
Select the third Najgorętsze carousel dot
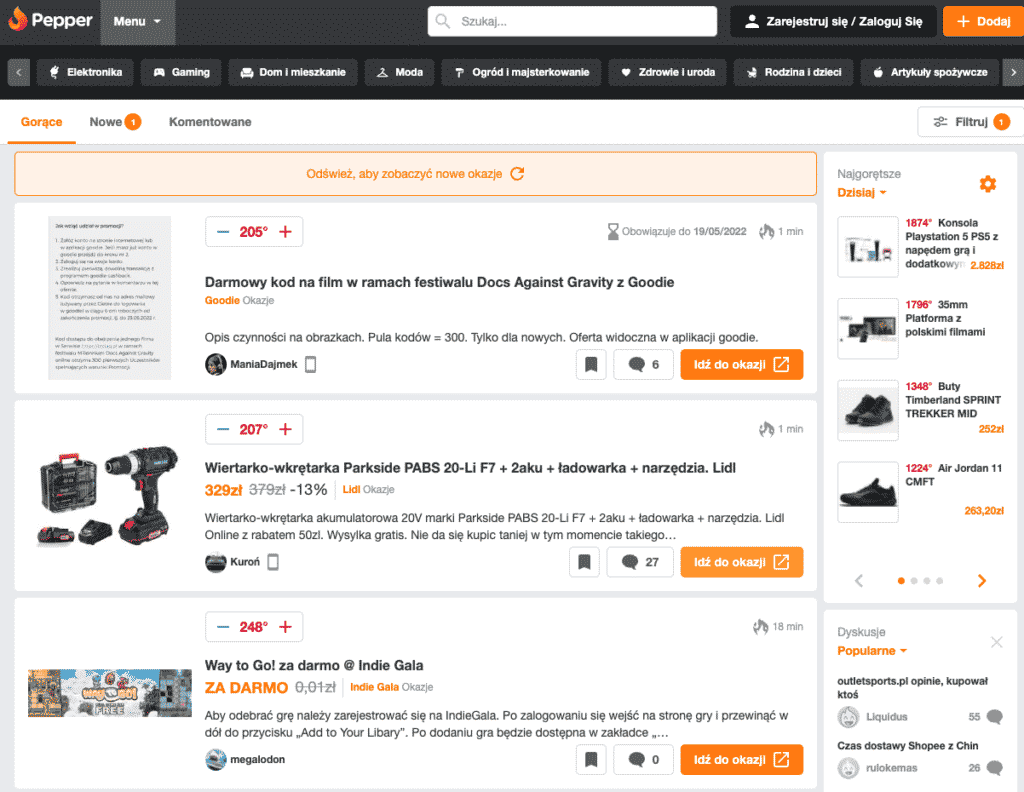(x=927, y=580)
